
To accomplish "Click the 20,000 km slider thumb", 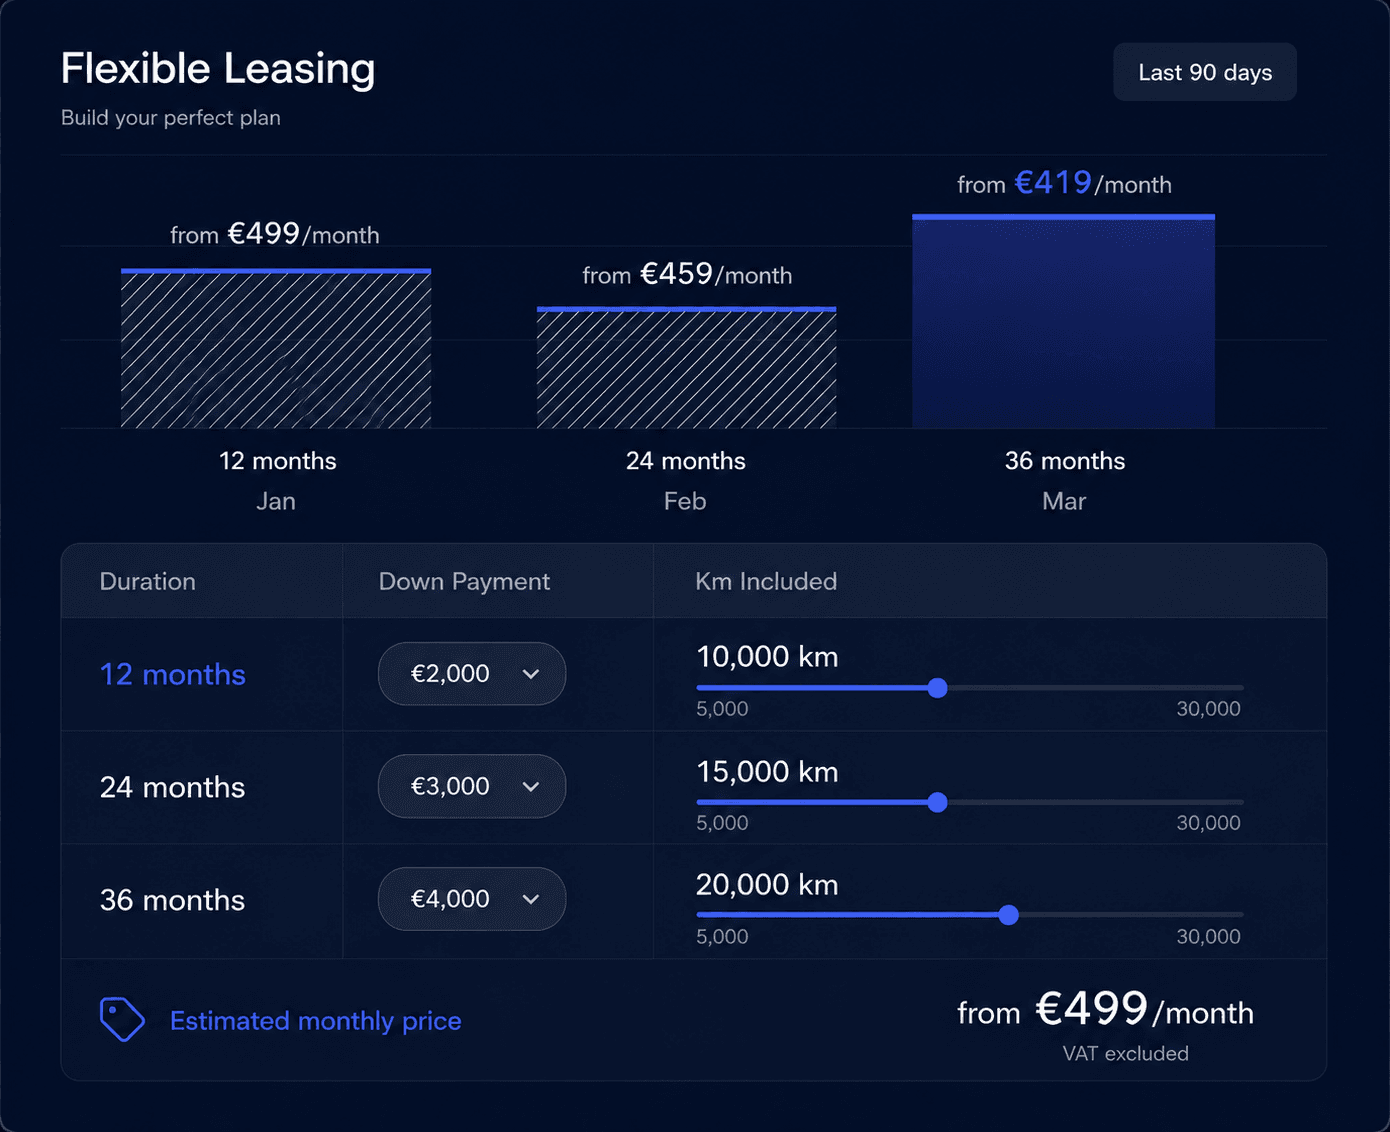I will coord(1009,915).
